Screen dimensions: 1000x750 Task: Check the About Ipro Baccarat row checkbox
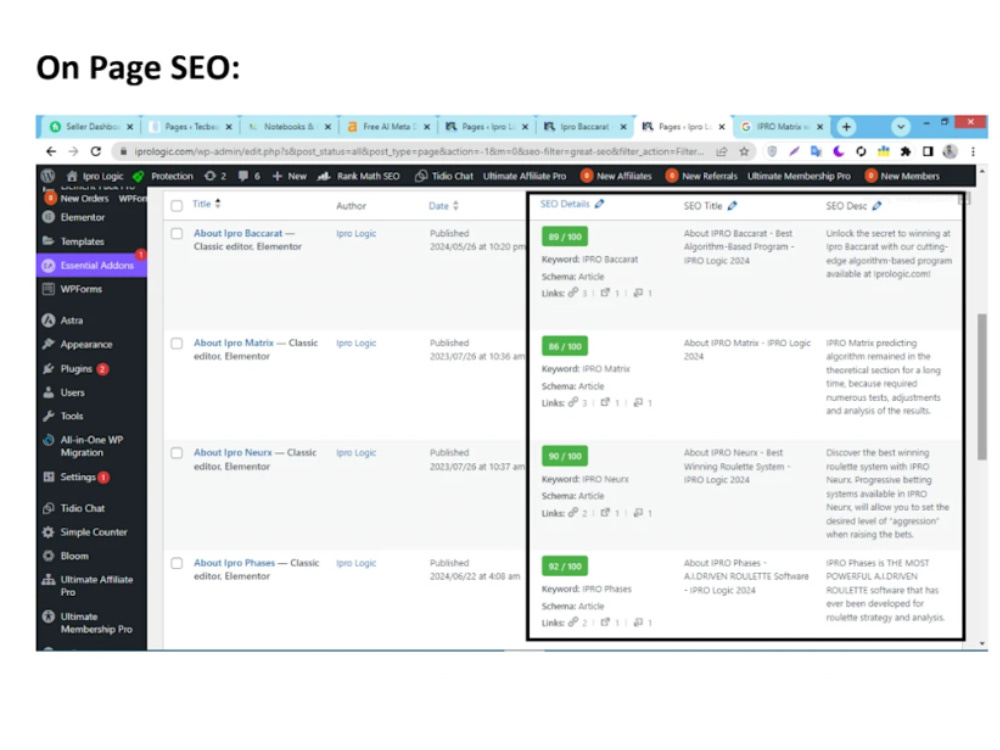point(177,233)
